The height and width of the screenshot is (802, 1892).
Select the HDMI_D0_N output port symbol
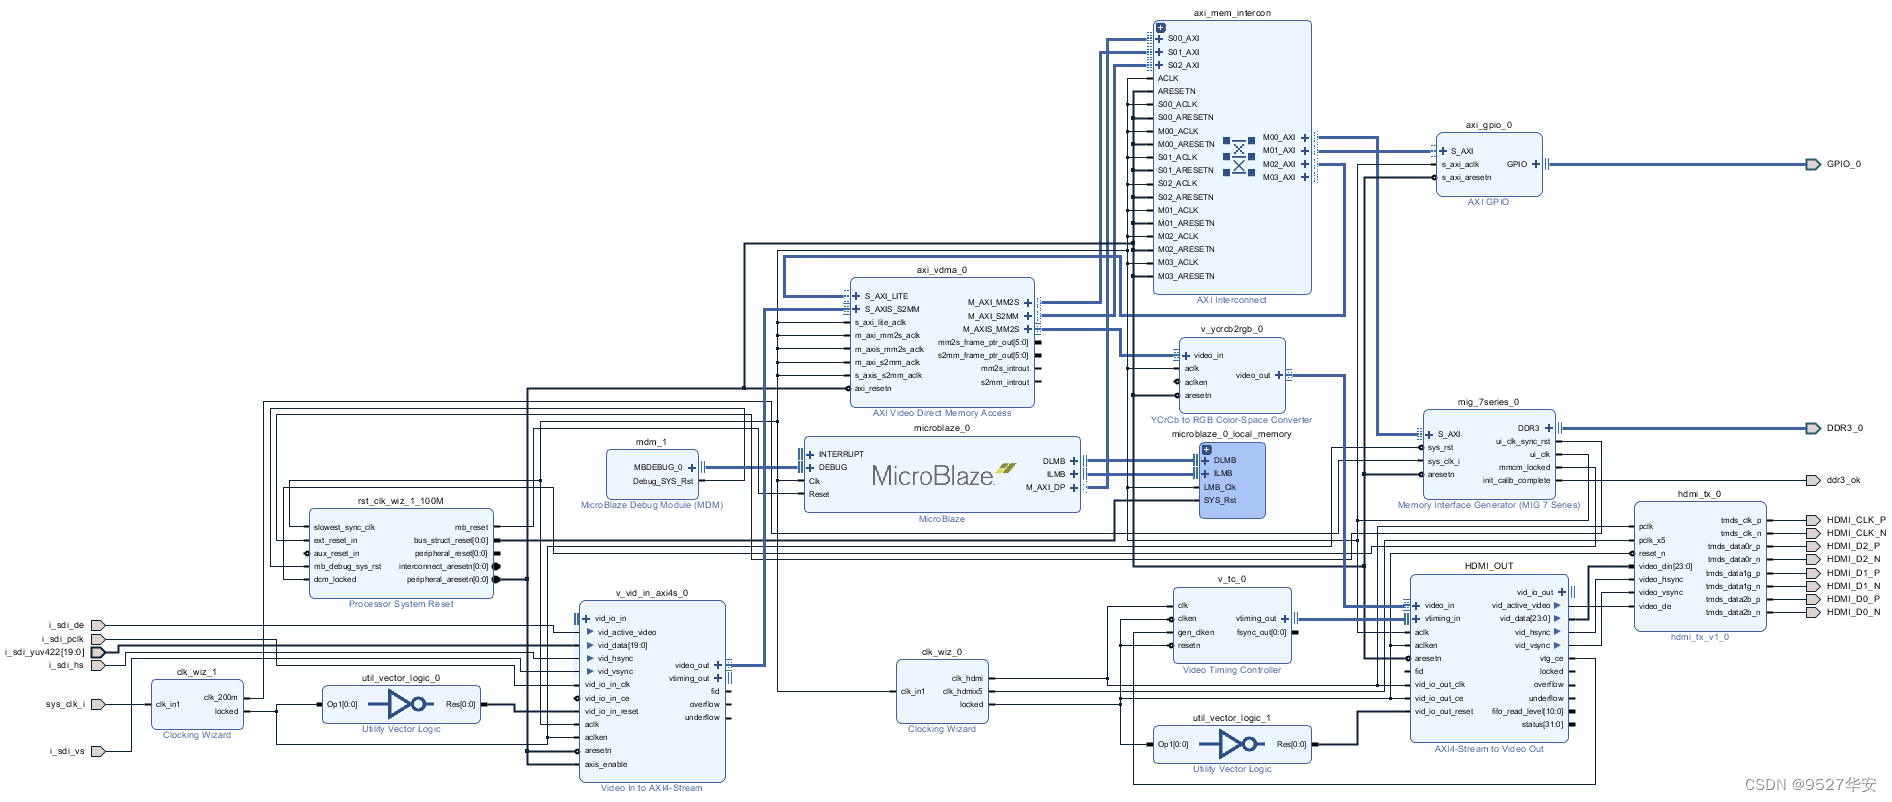tap(1813, 612)
